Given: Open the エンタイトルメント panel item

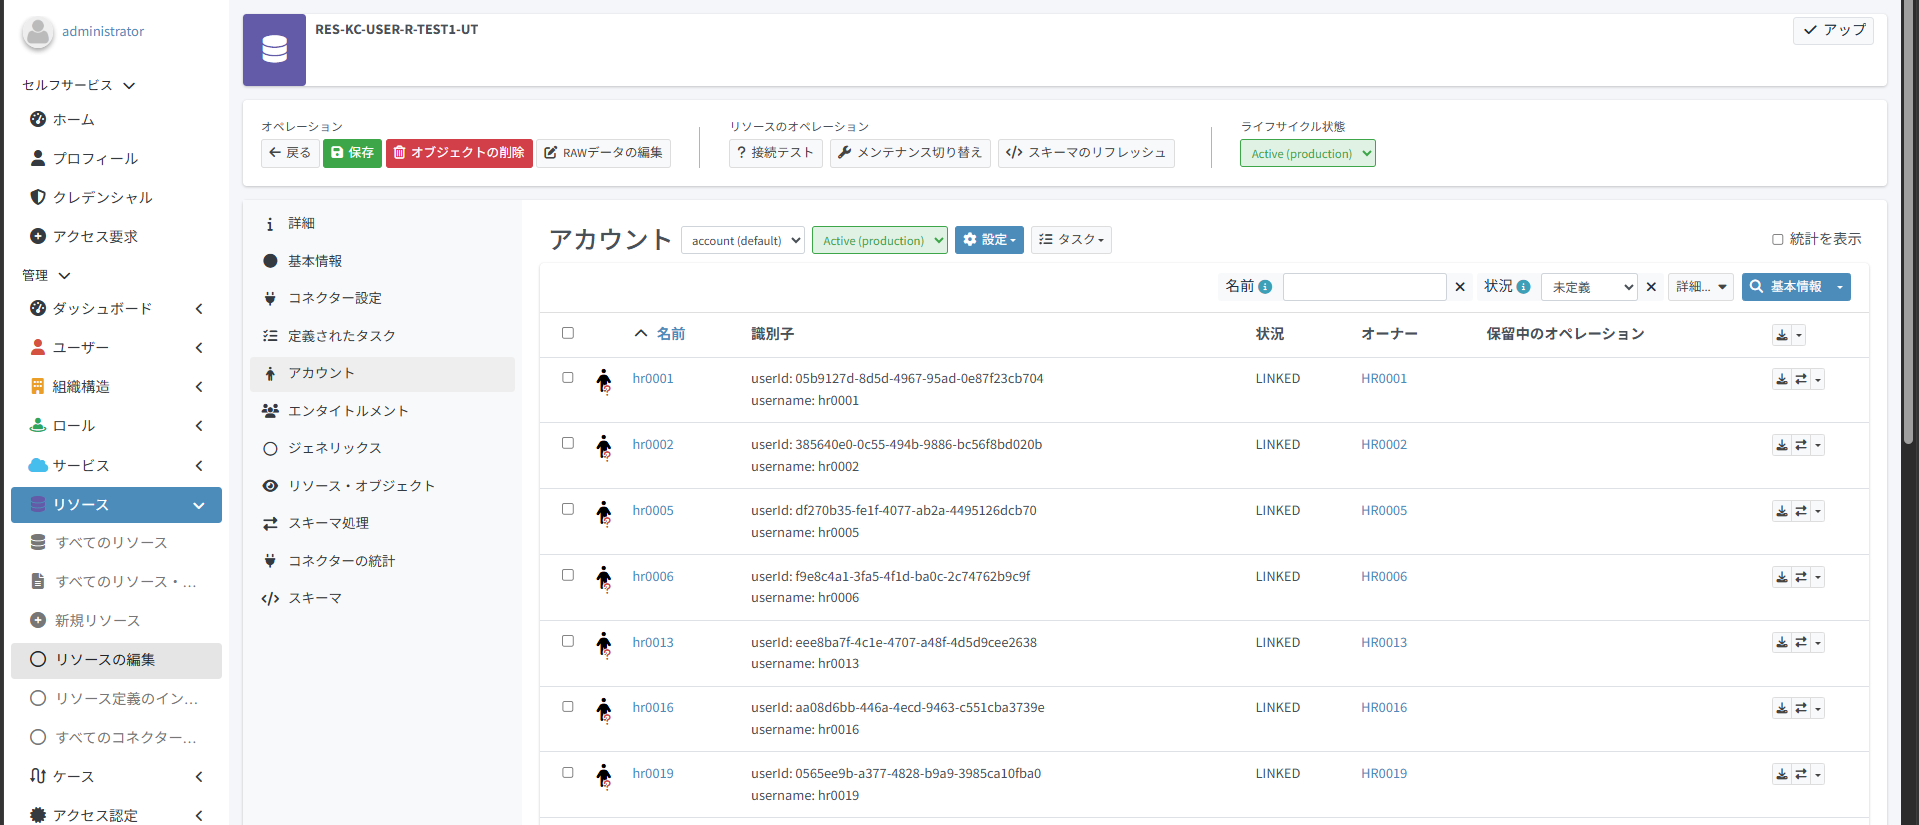Looking at the screenshot, I should pyautogui.click(x=382, y=411).
